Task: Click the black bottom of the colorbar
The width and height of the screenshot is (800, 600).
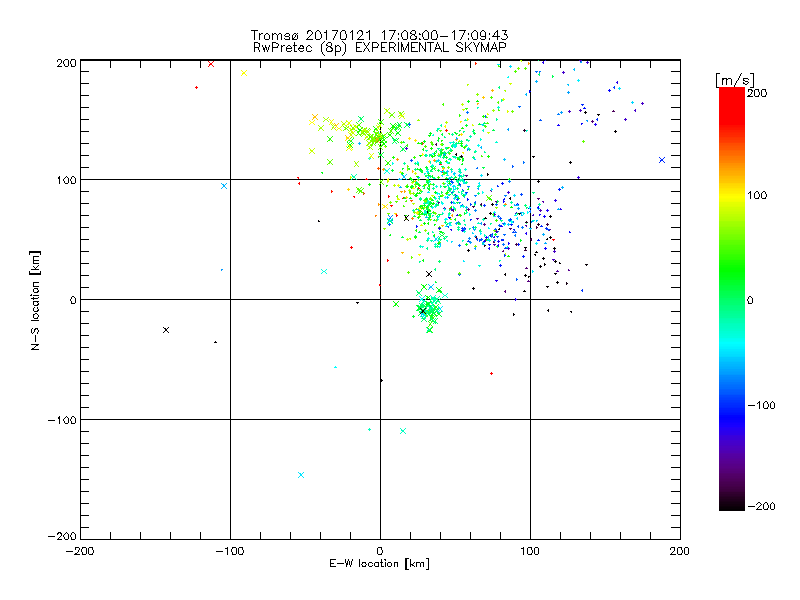Action: tap(732, 503)
